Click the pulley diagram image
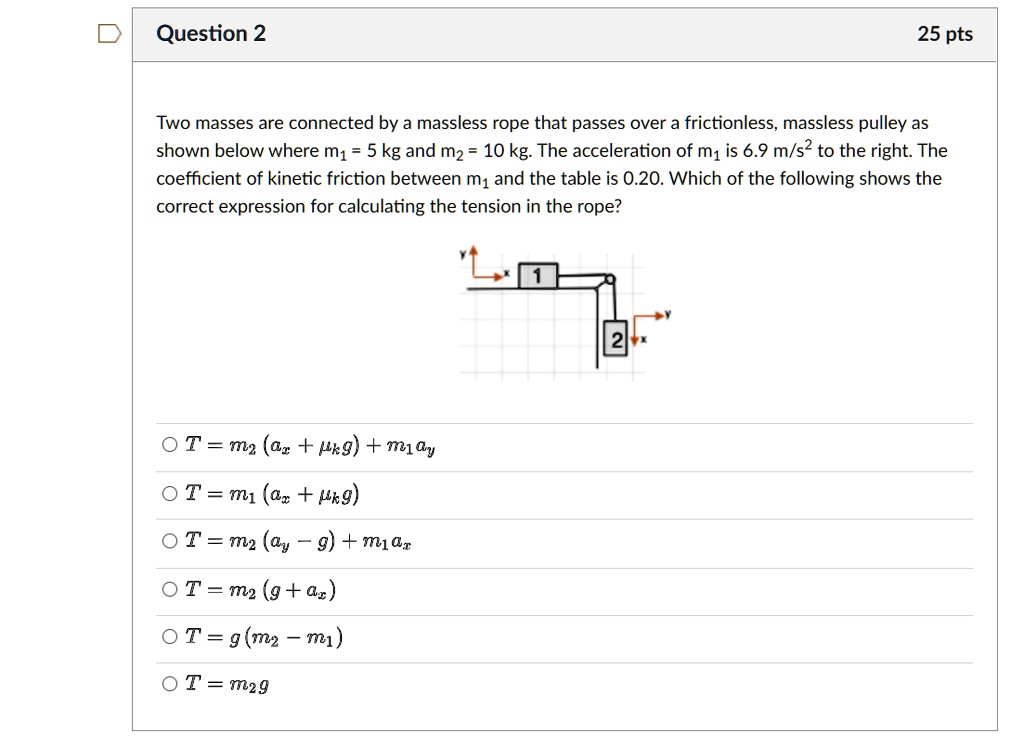Viewport: 1024px width, 746px height. point(560,310)
